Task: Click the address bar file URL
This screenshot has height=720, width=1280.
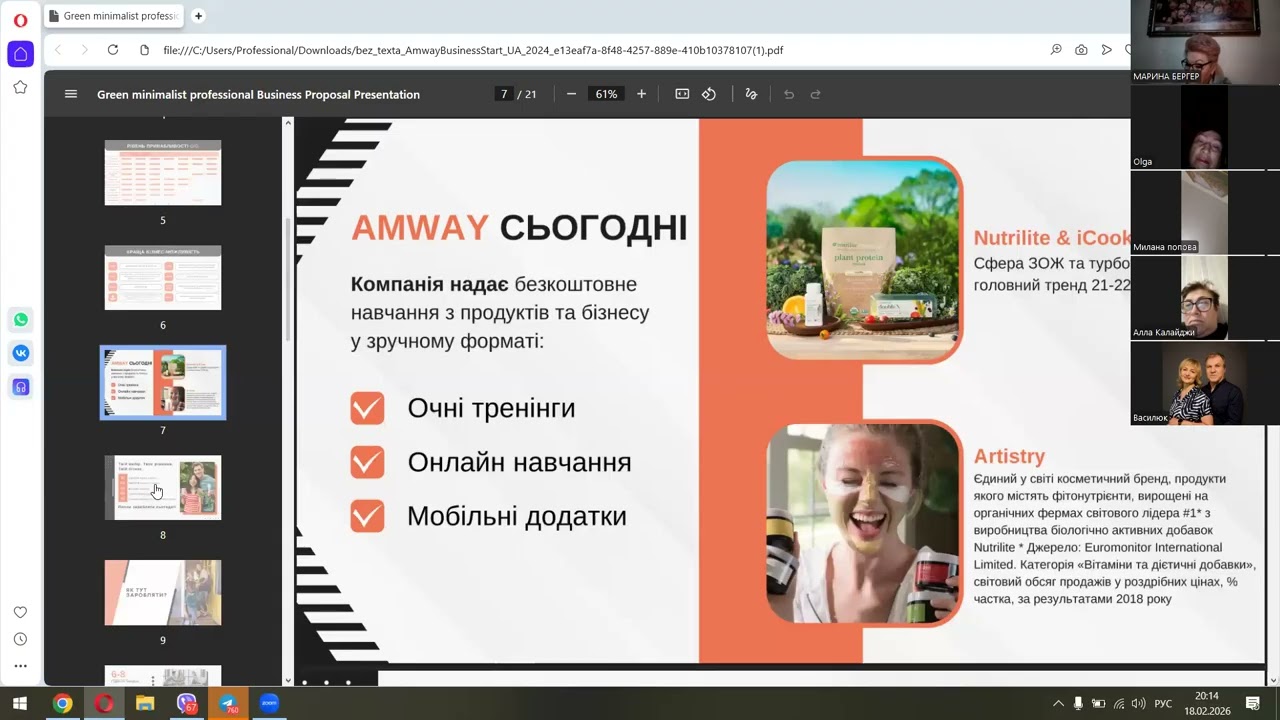Action: [x=473, y=50]
